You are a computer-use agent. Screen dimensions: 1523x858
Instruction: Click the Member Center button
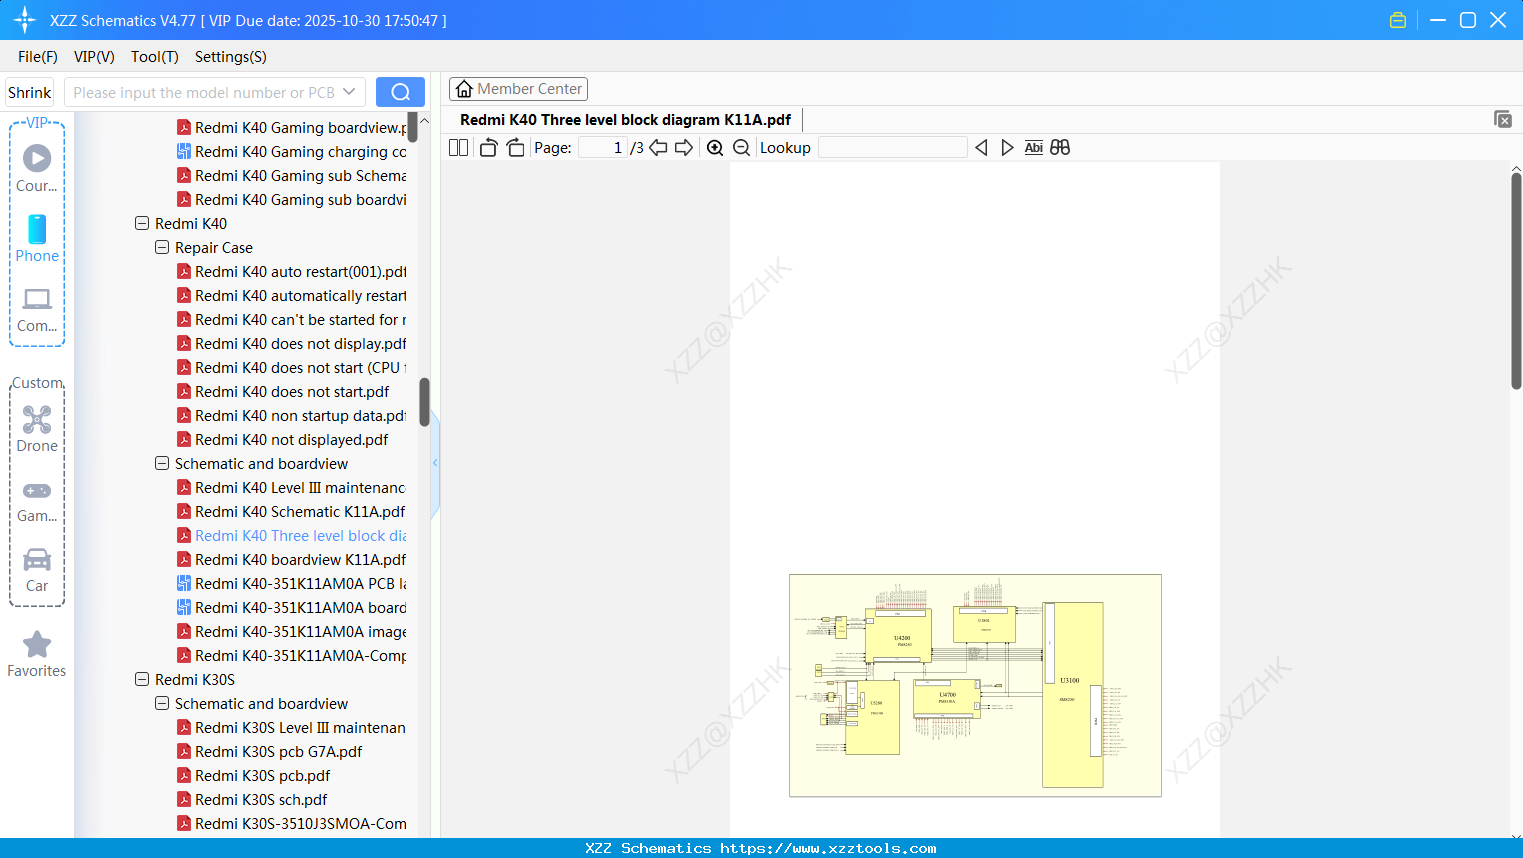(518, 88)
